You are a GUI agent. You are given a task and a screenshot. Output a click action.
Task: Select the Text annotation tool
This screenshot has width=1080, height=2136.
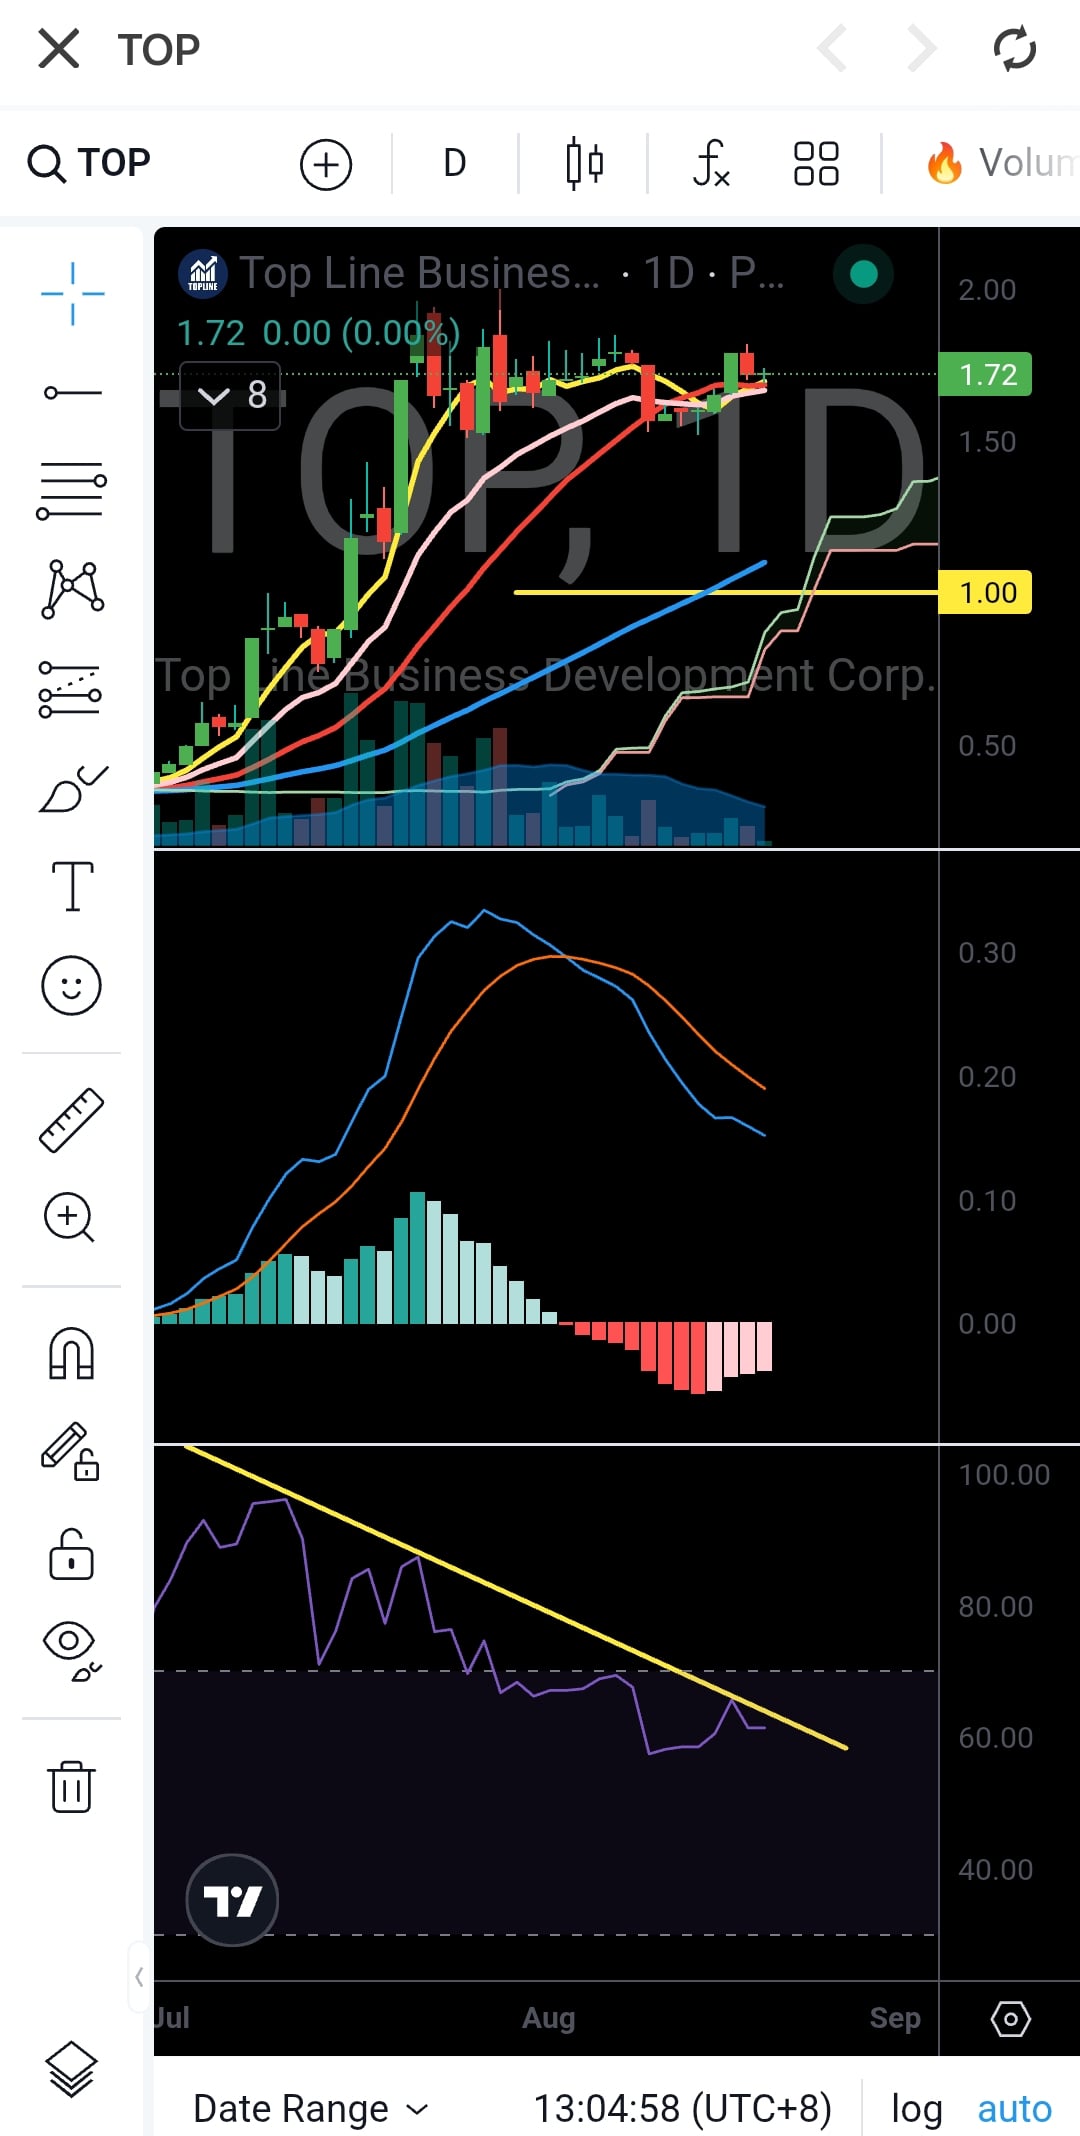coord(72,886)
